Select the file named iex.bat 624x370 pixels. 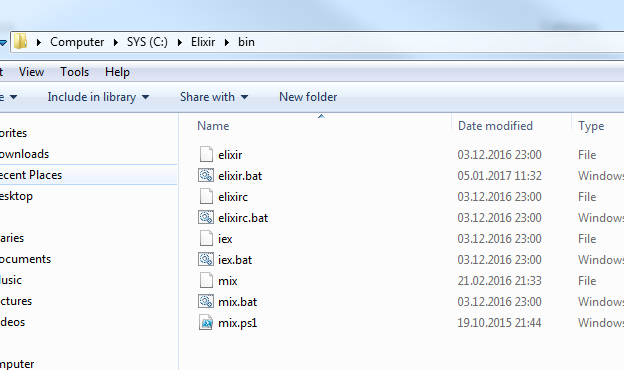tap(235, 260)
